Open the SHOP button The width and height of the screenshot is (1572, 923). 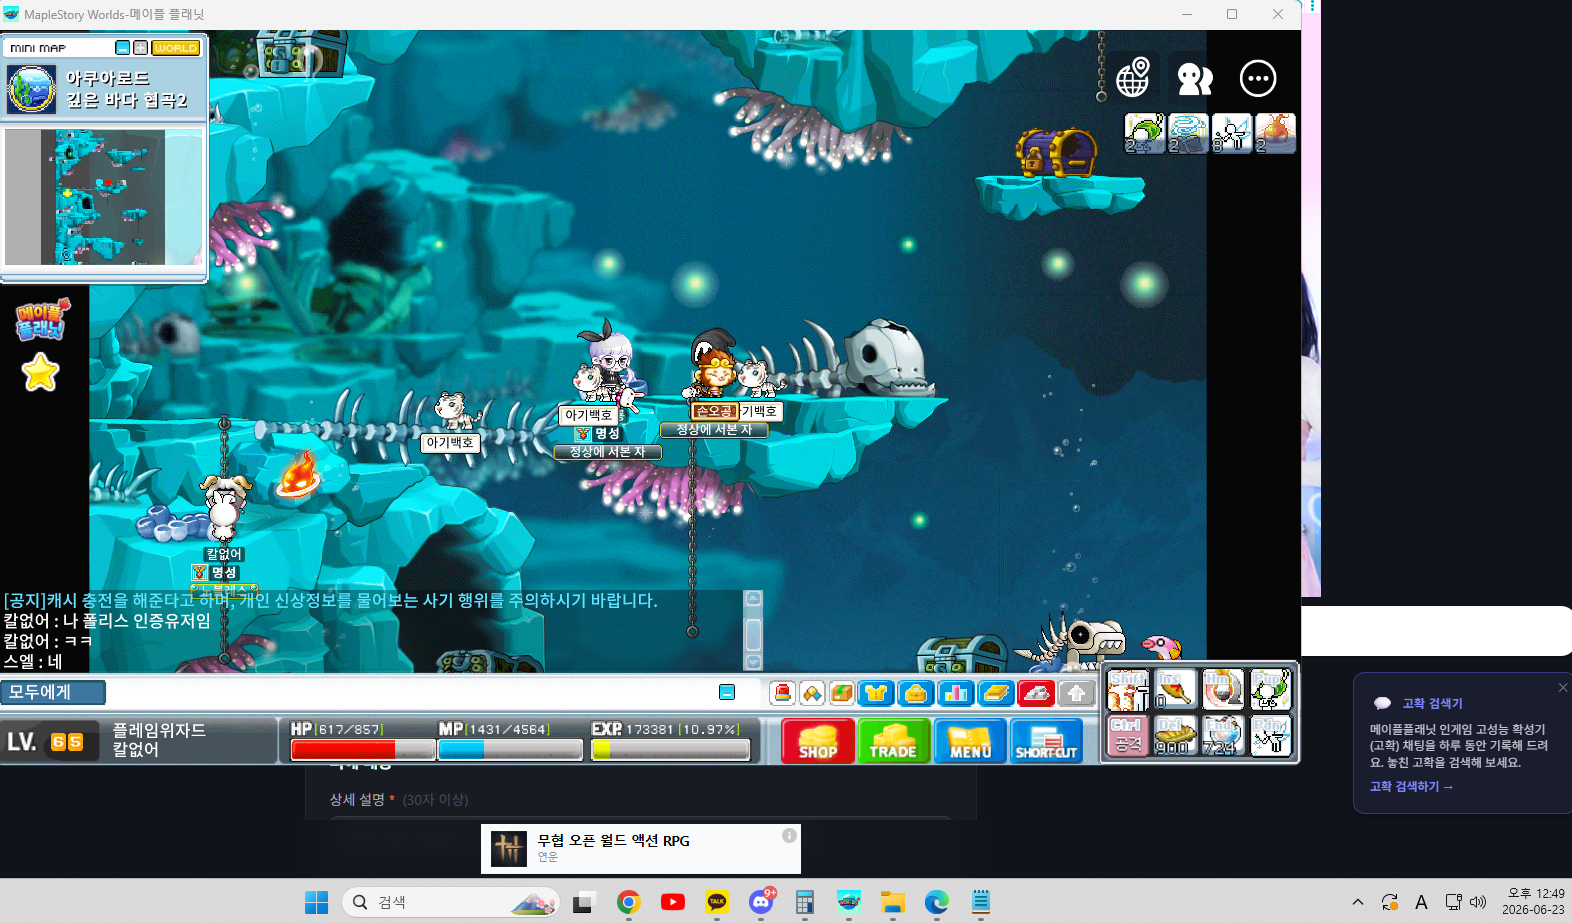click(818, 741)
